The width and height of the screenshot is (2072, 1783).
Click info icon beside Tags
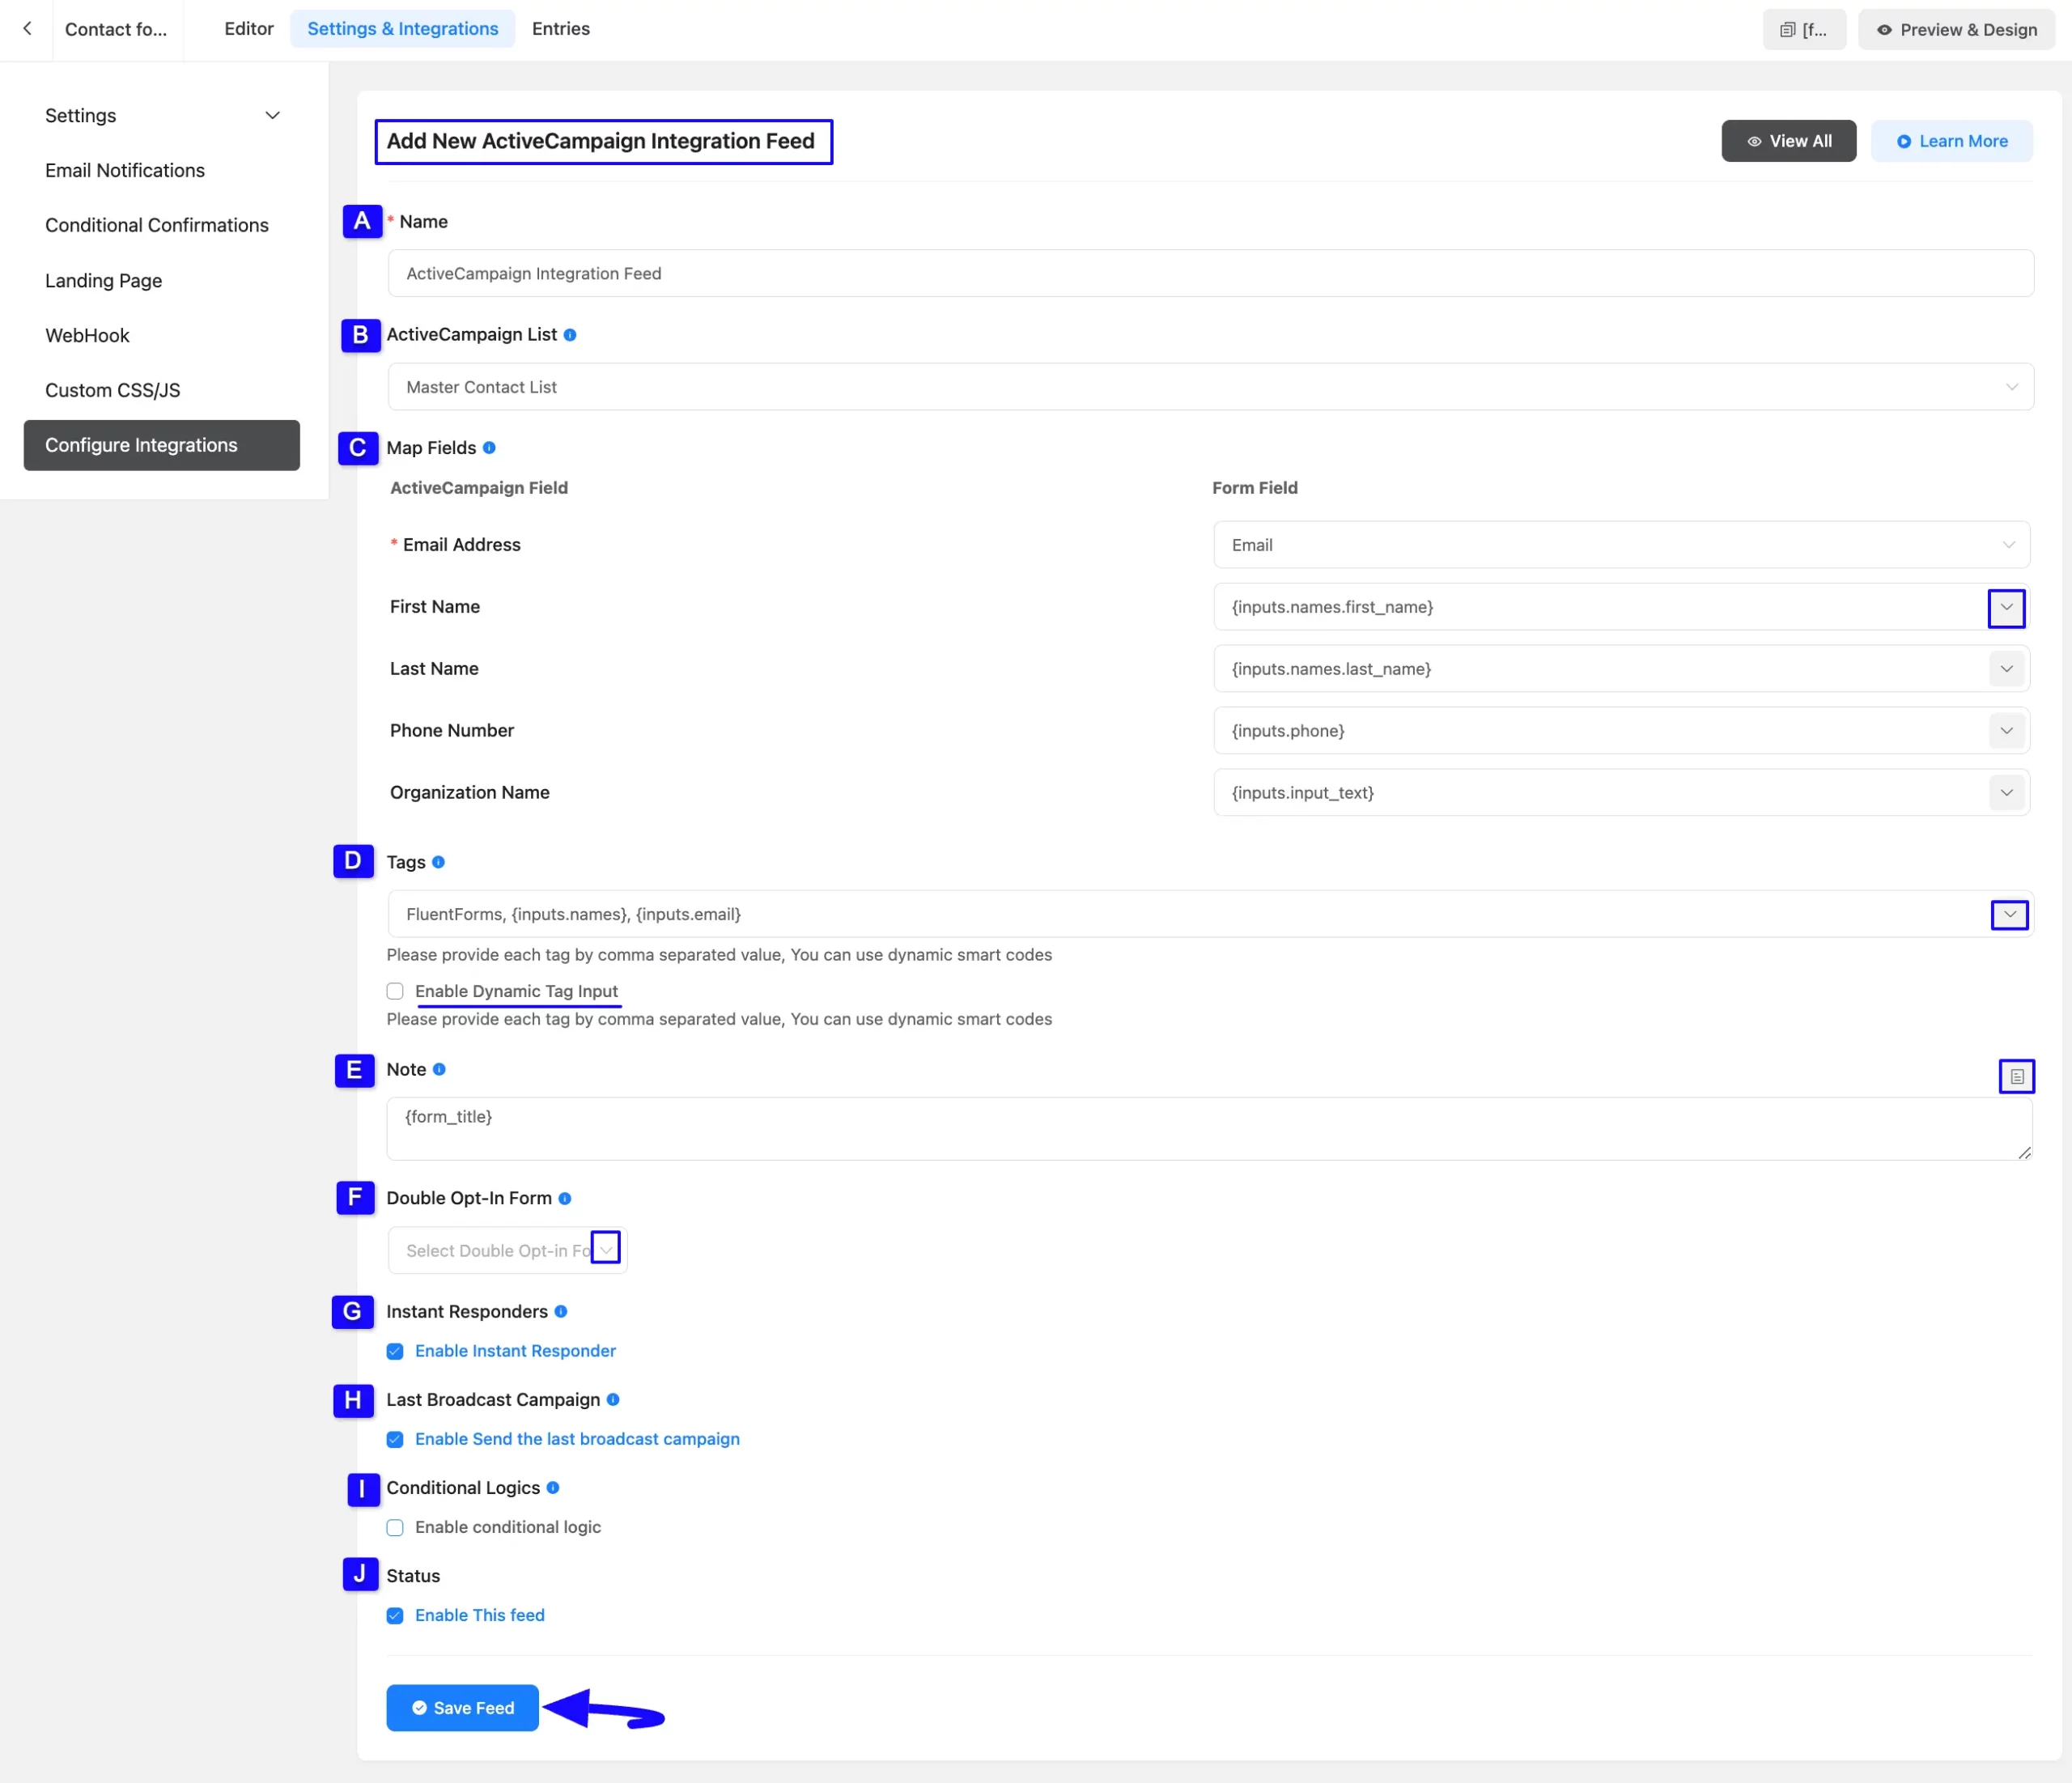pos(438,862)
